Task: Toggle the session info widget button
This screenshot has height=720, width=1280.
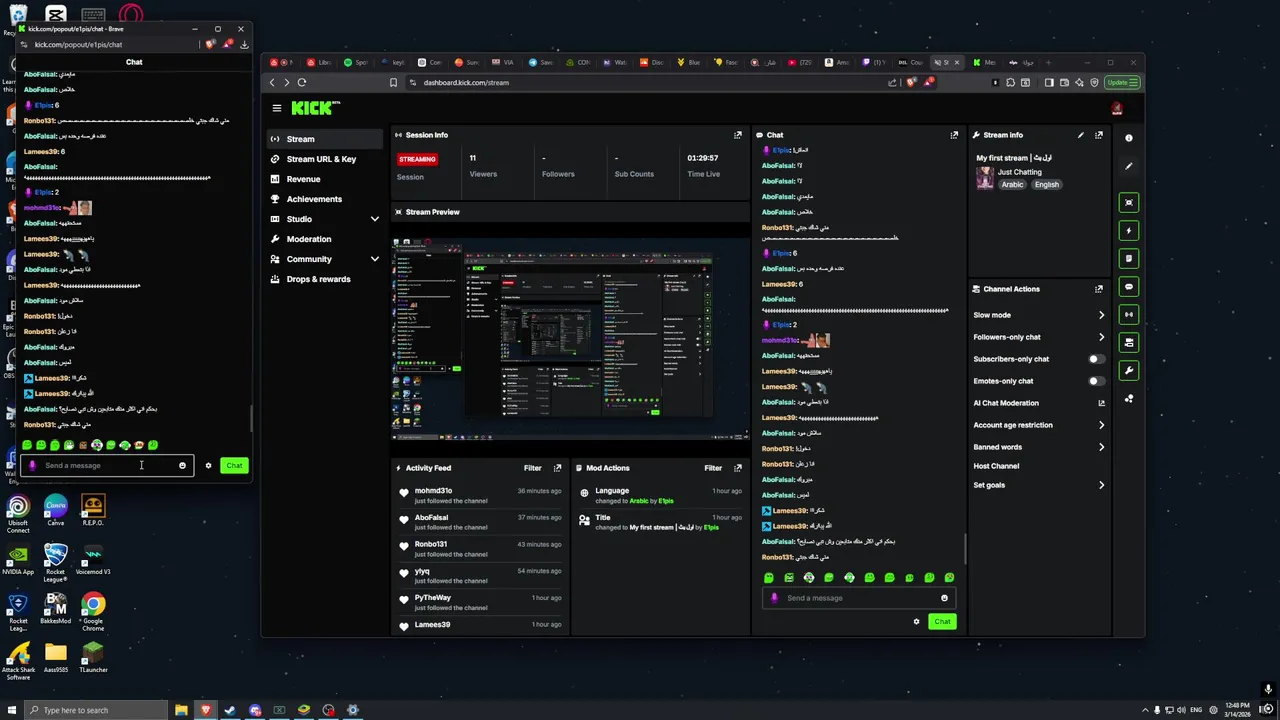Action: 1129,314
